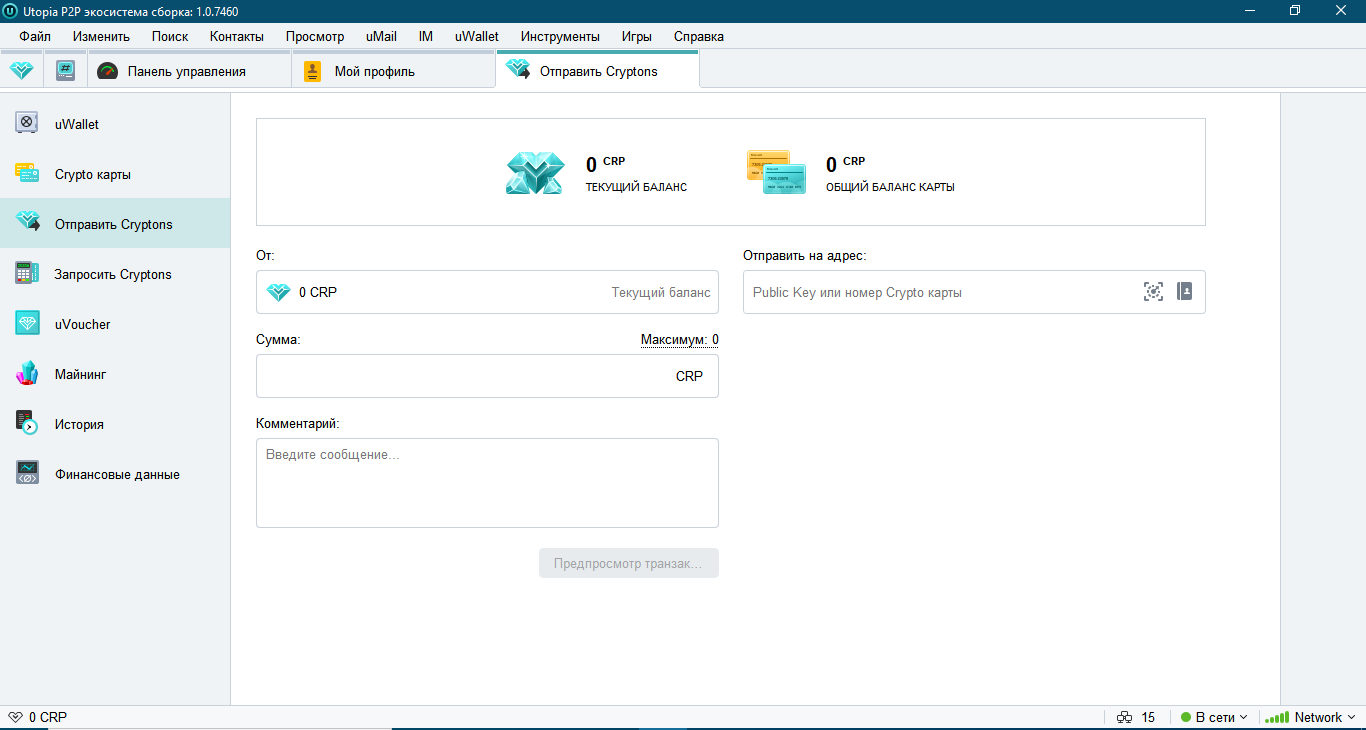Open the uMail menu

click(x=381, y=36)
